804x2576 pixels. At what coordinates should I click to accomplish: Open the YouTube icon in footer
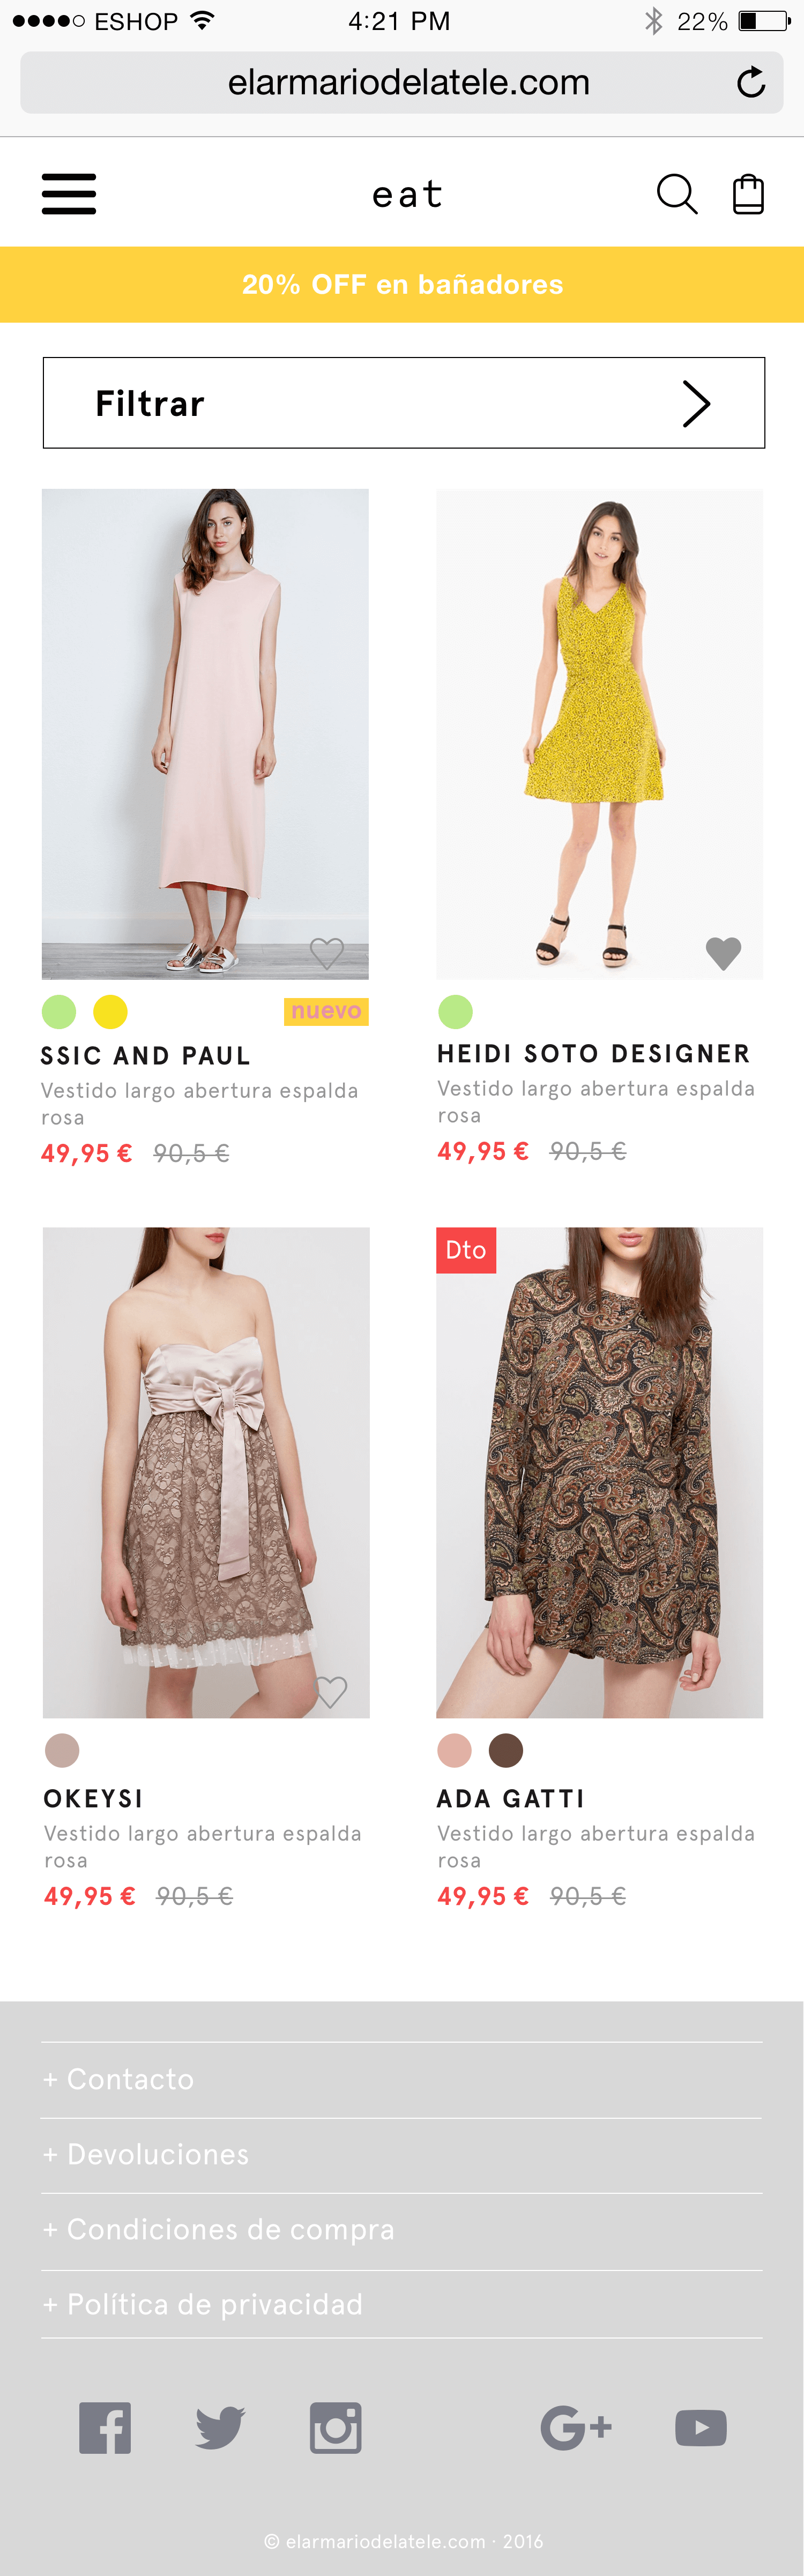(x=701, y=2427)
